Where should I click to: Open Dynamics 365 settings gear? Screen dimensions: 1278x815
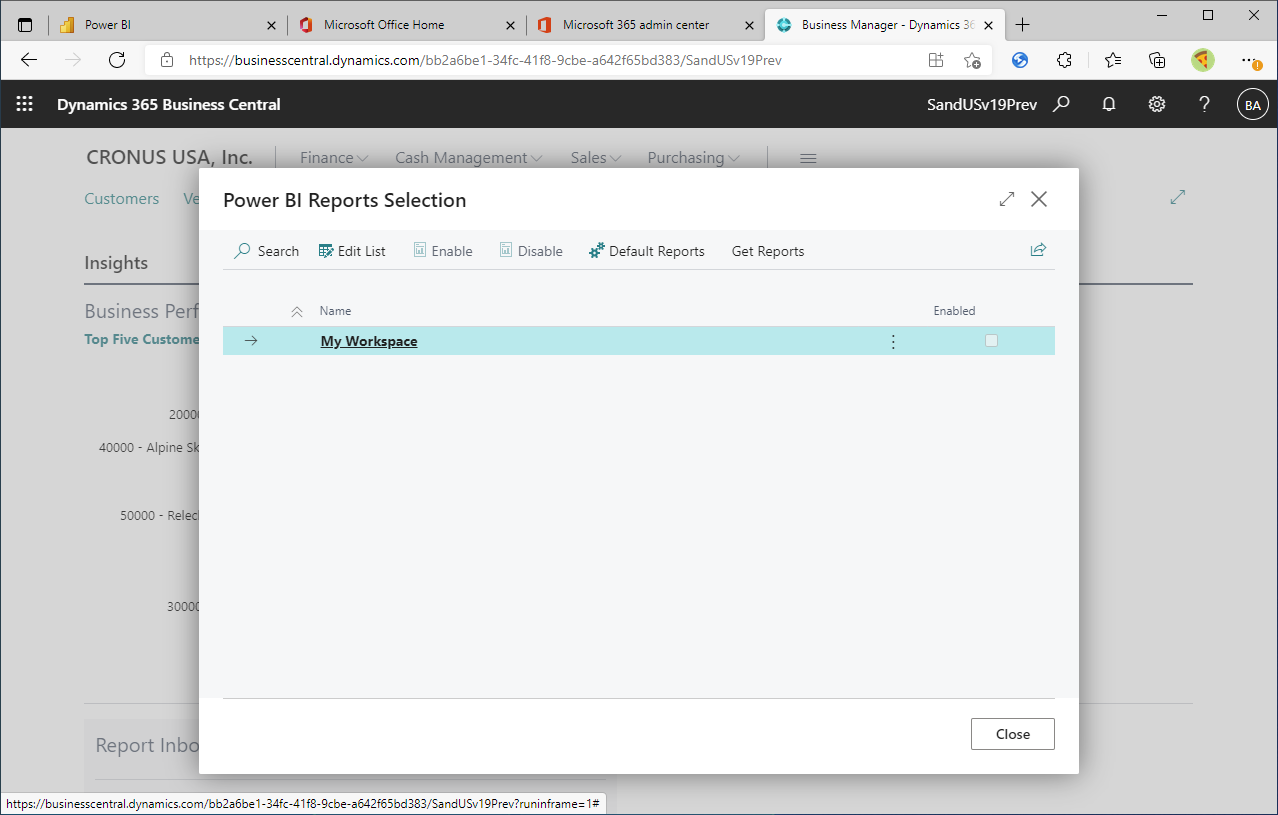pyautogui.click(x=1156, y=104)
